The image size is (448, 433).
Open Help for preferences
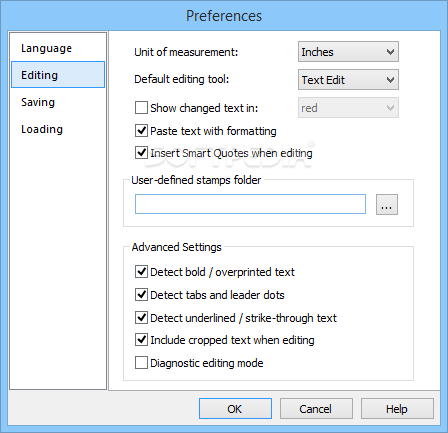coord(397,409)
